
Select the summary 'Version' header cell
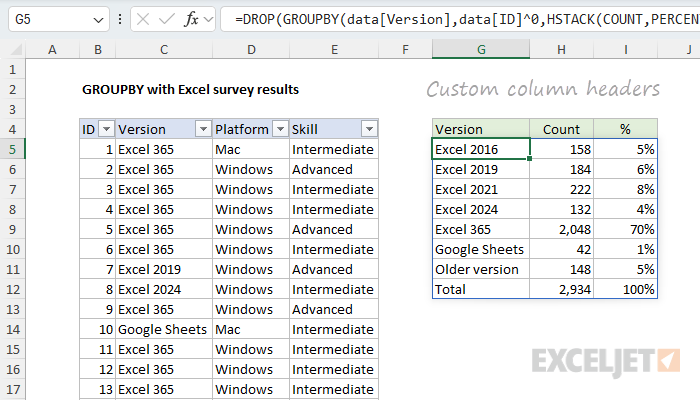click(x=481, y=129)
